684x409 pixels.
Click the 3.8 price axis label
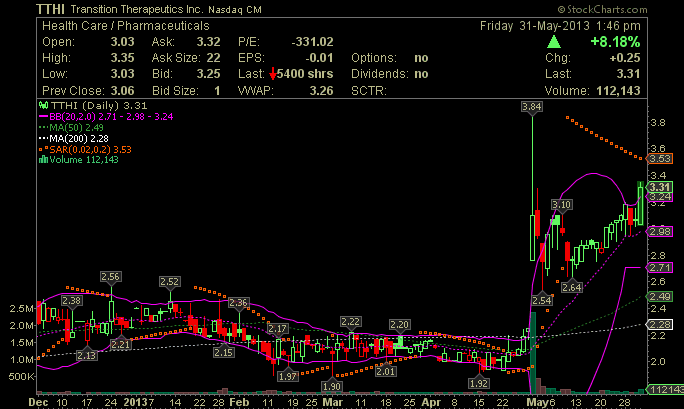(x=658, y=122)
